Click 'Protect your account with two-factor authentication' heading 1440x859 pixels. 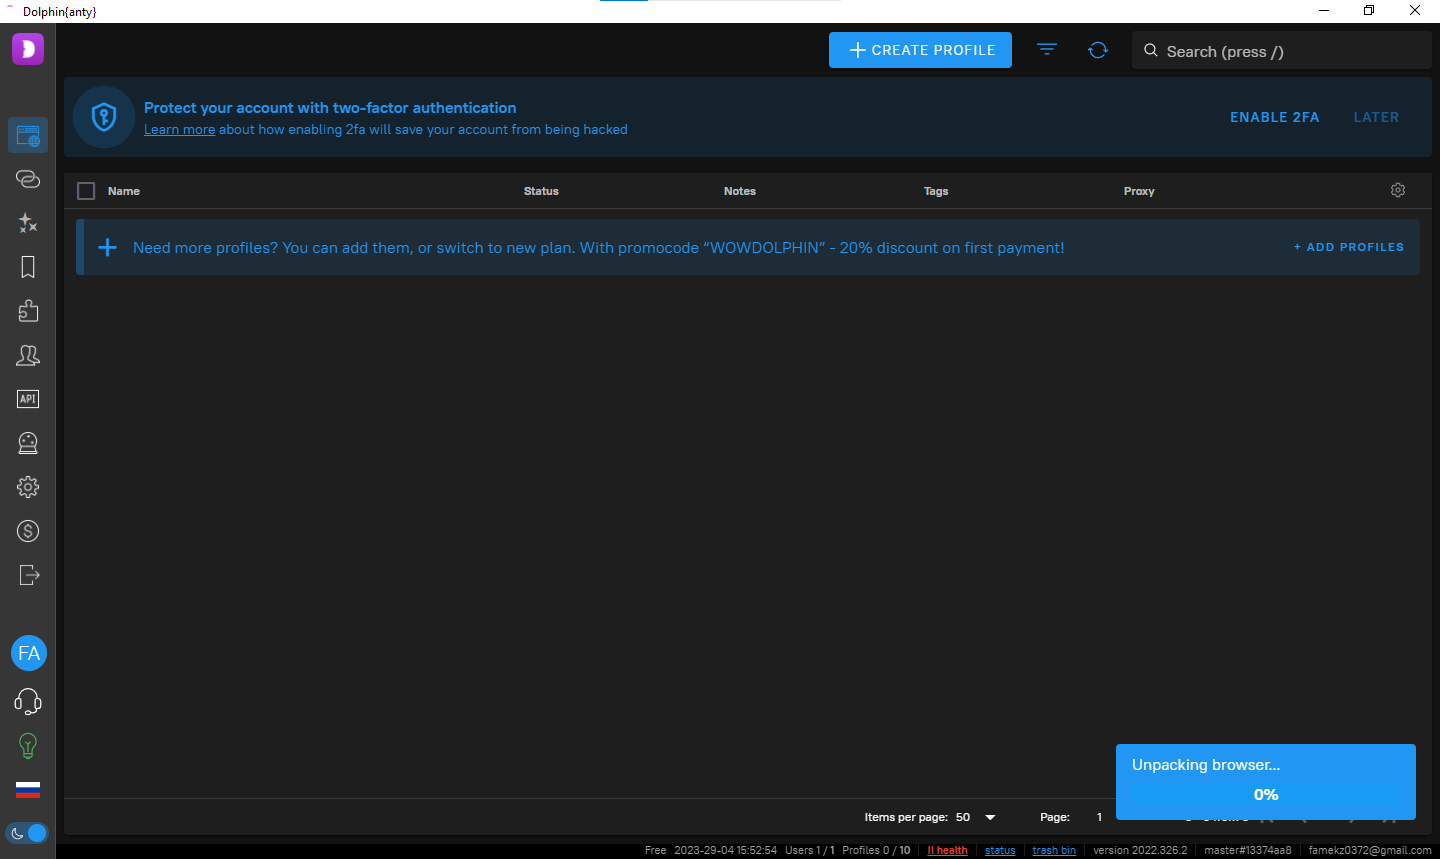(330, 108)
